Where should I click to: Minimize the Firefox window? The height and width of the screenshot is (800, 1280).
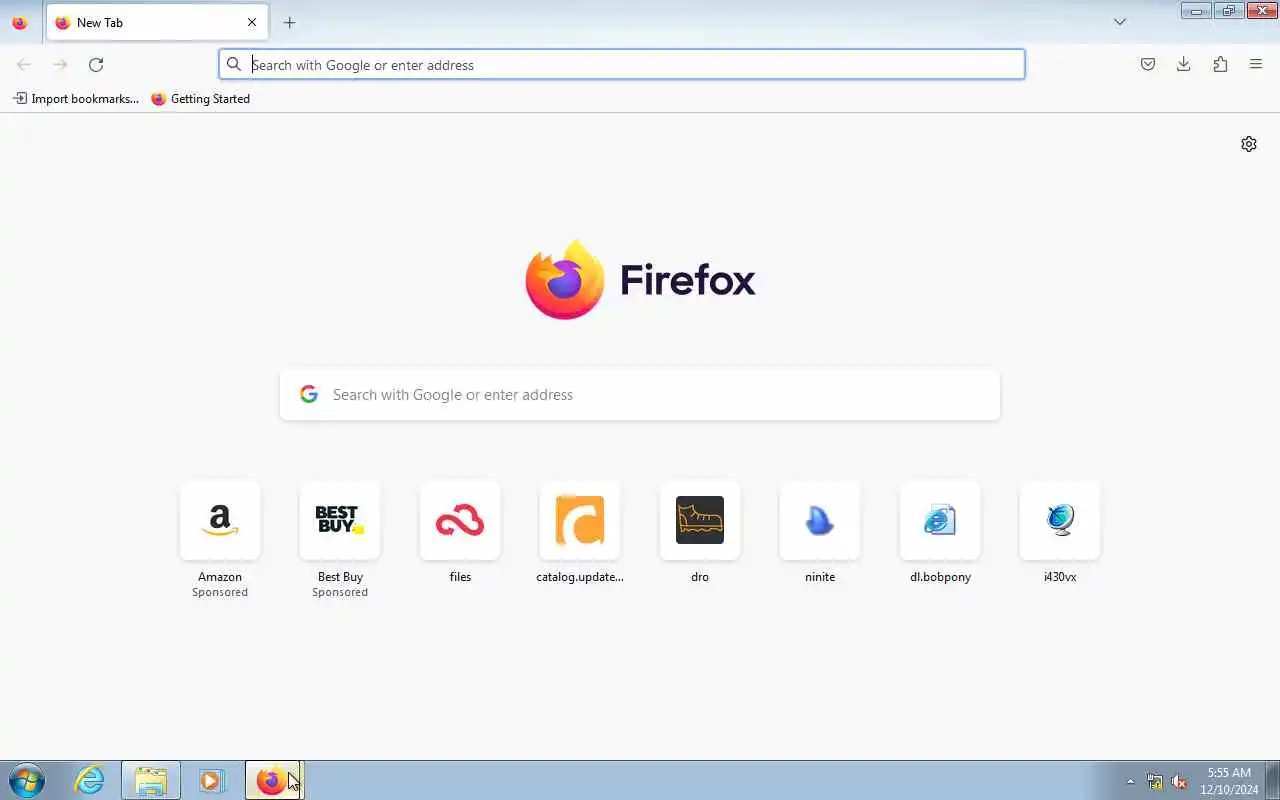coord(1196,11)
